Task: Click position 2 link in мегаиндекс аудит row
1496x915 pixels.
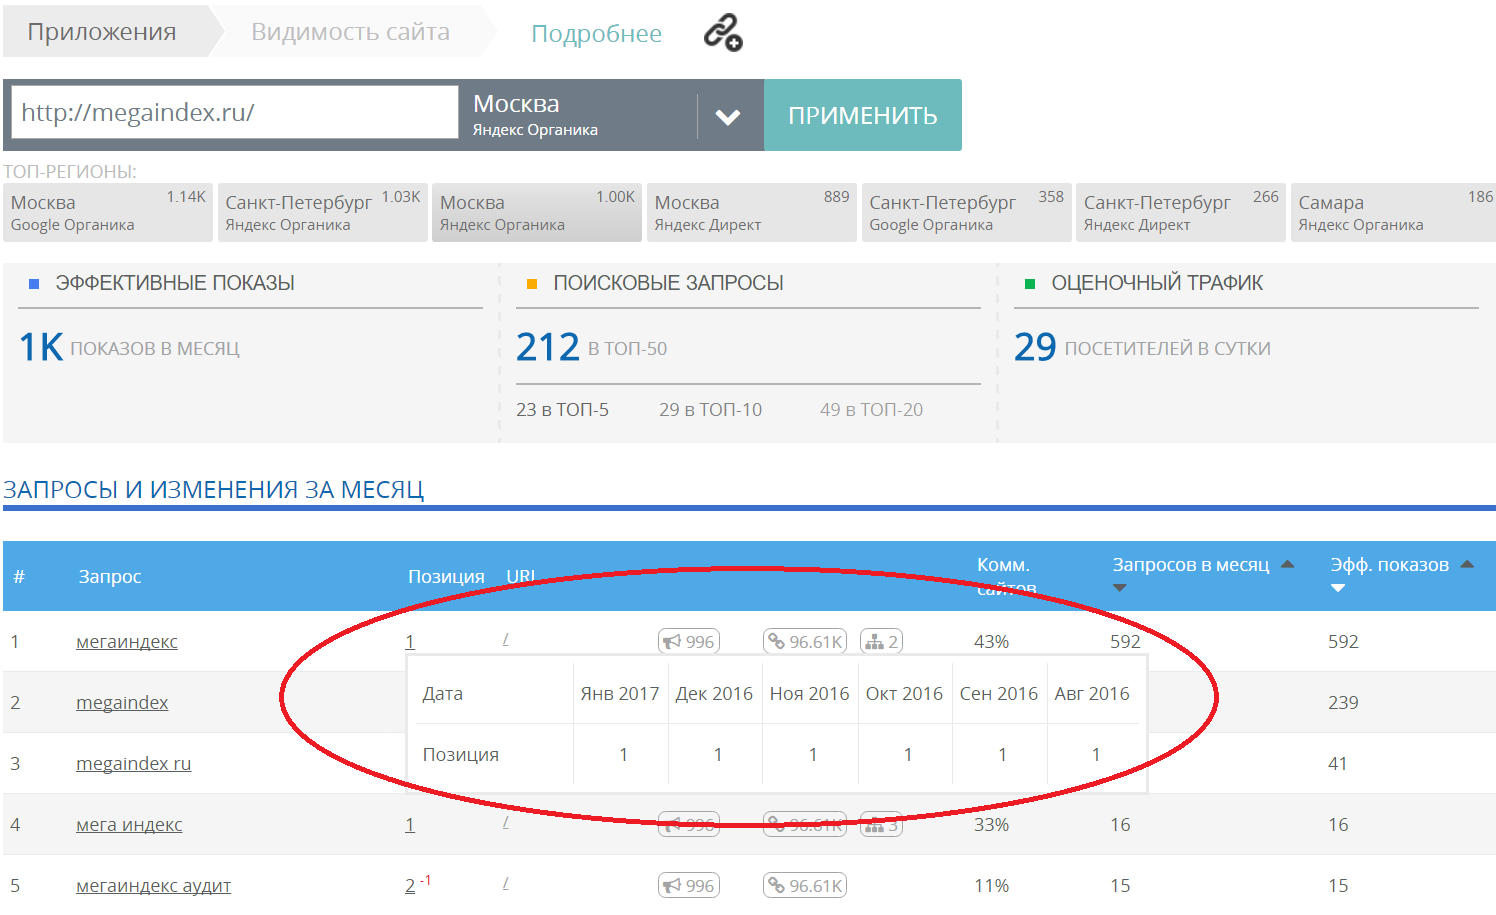Action: coord(410,886)
